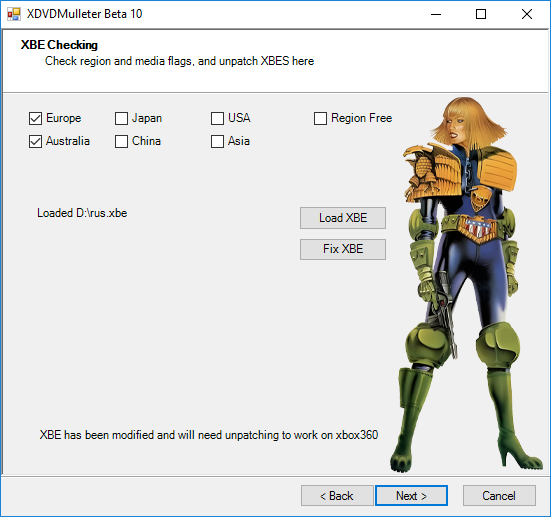Tick the China region checkbox

click(x=121, y=141)
